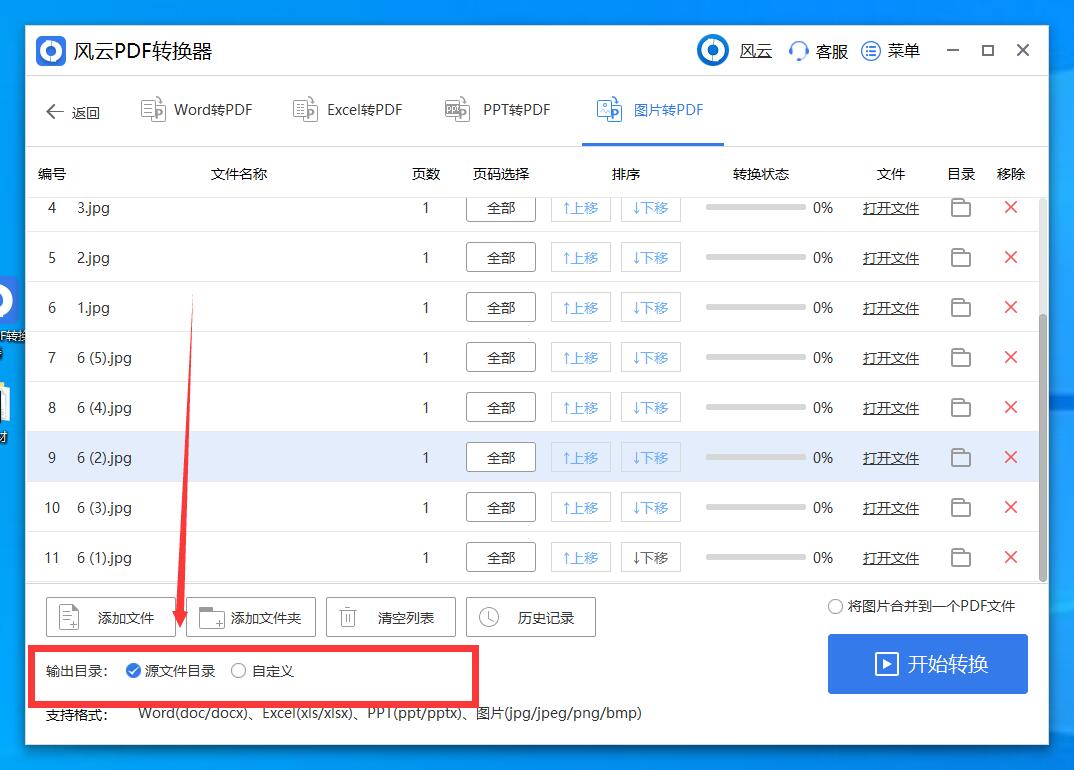The image size is (1074, 770).
Task: Click the back arrow next to 返回
Action: click(x=55, y=112)
